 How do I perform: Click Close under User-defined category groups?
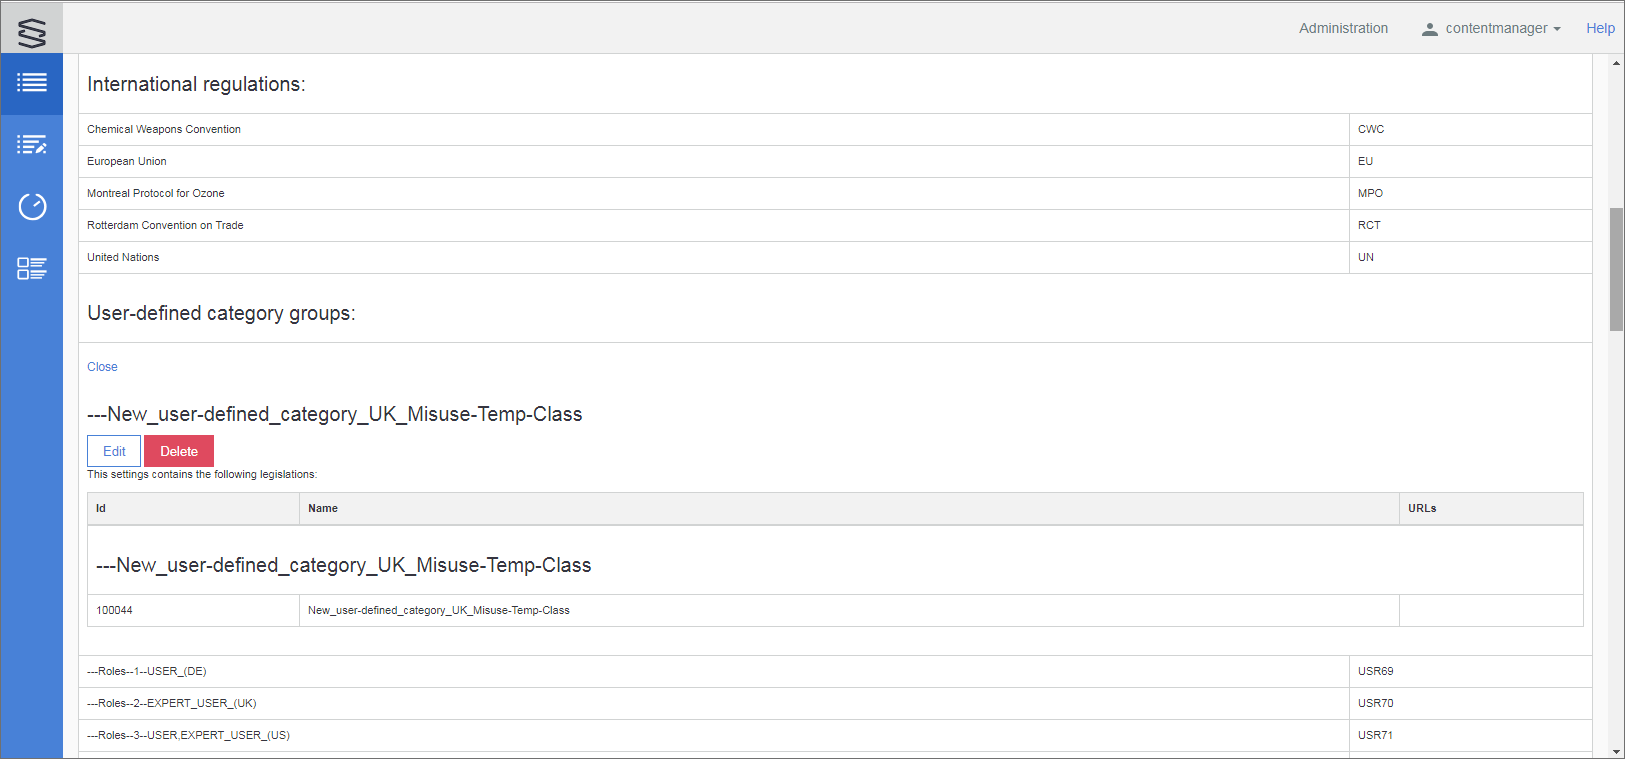click(x=102, y=367)
